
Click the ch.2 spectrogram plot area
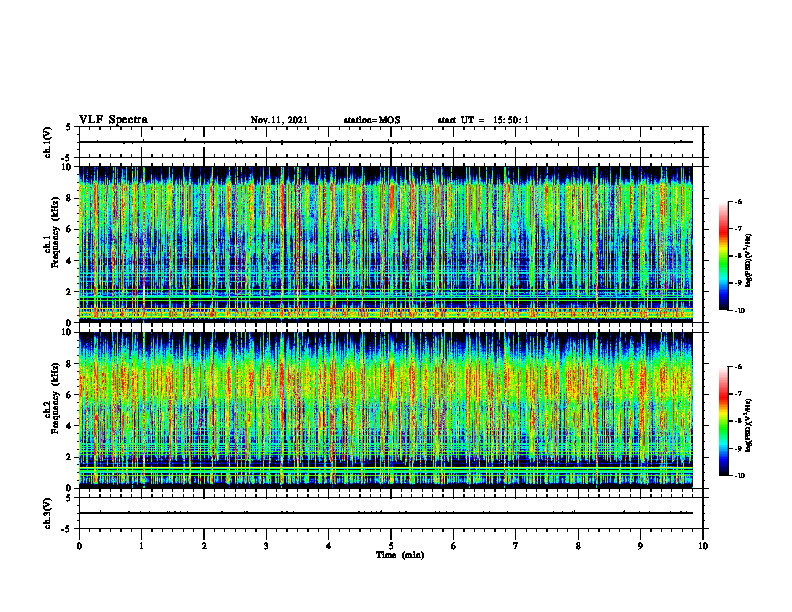386,410
